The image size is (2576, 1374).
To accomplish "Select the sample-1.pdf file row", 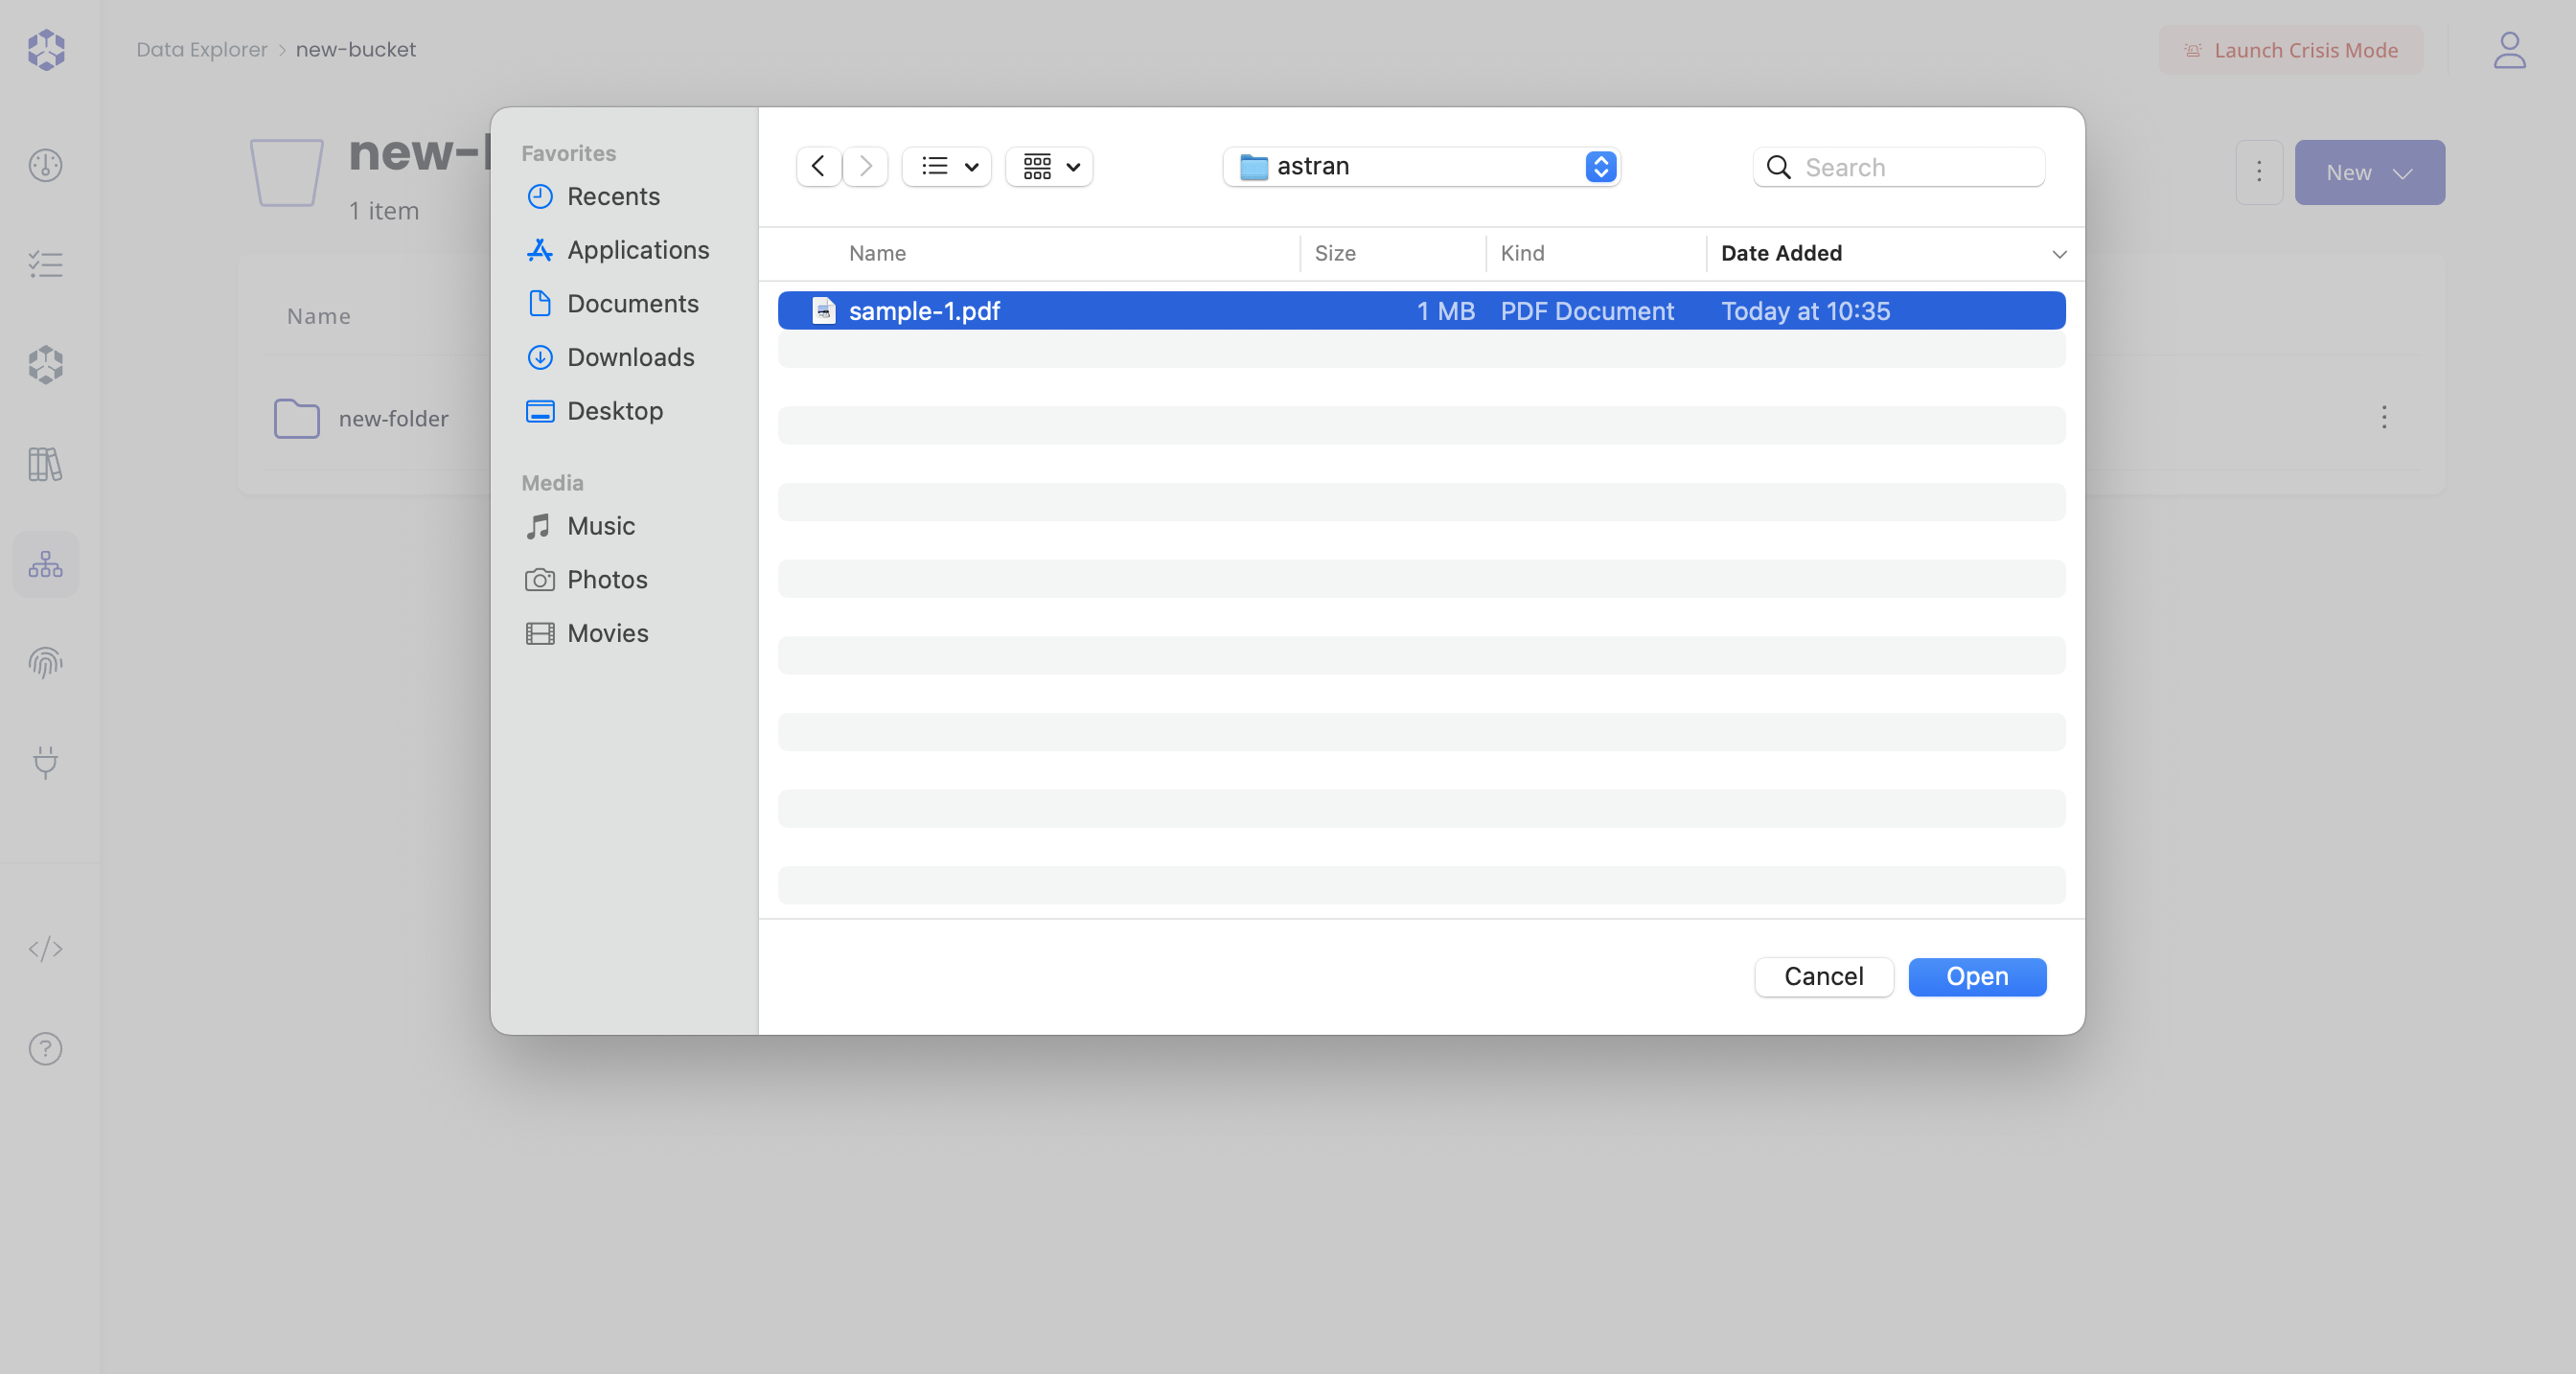I will [1420, 311].
